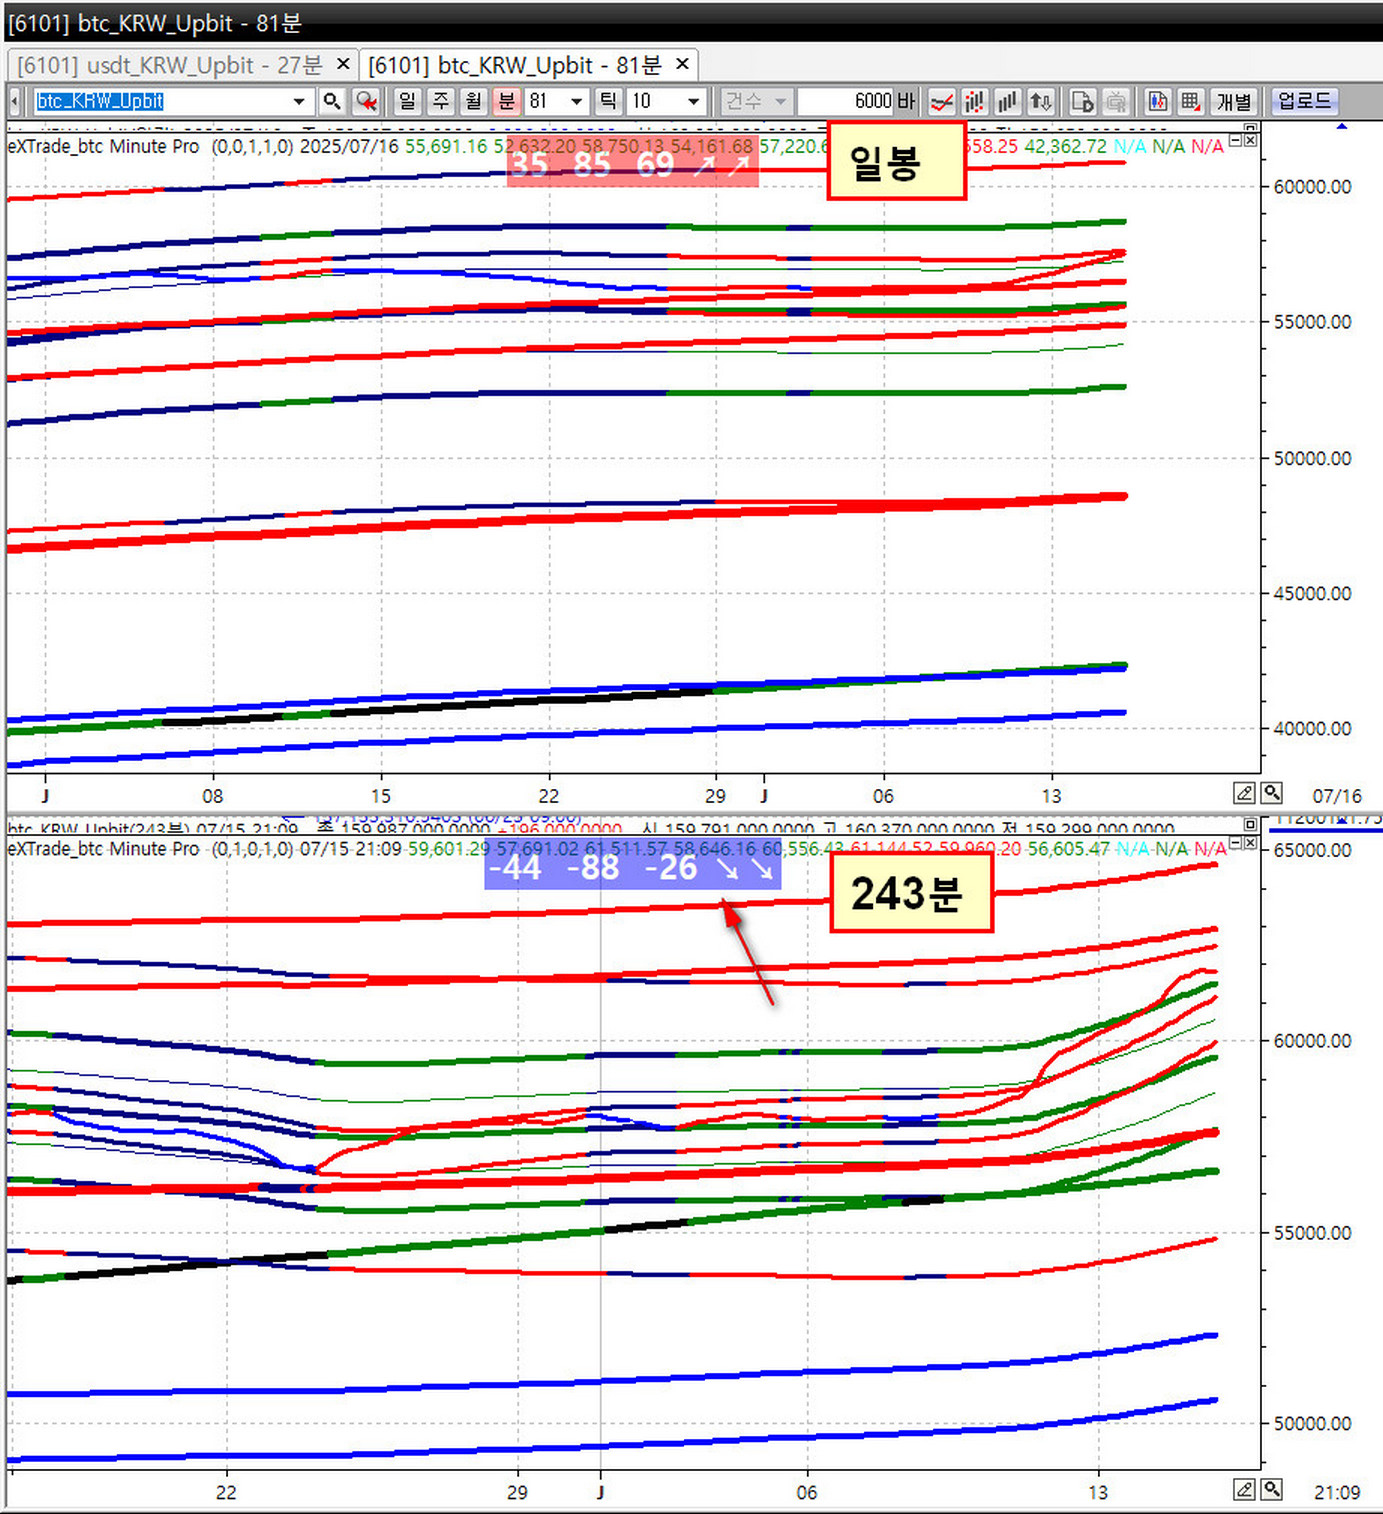This screenshot has height=1514, width=1383.
Task: Expand the 81-minute interval dropdown
Action: [575, 101]
